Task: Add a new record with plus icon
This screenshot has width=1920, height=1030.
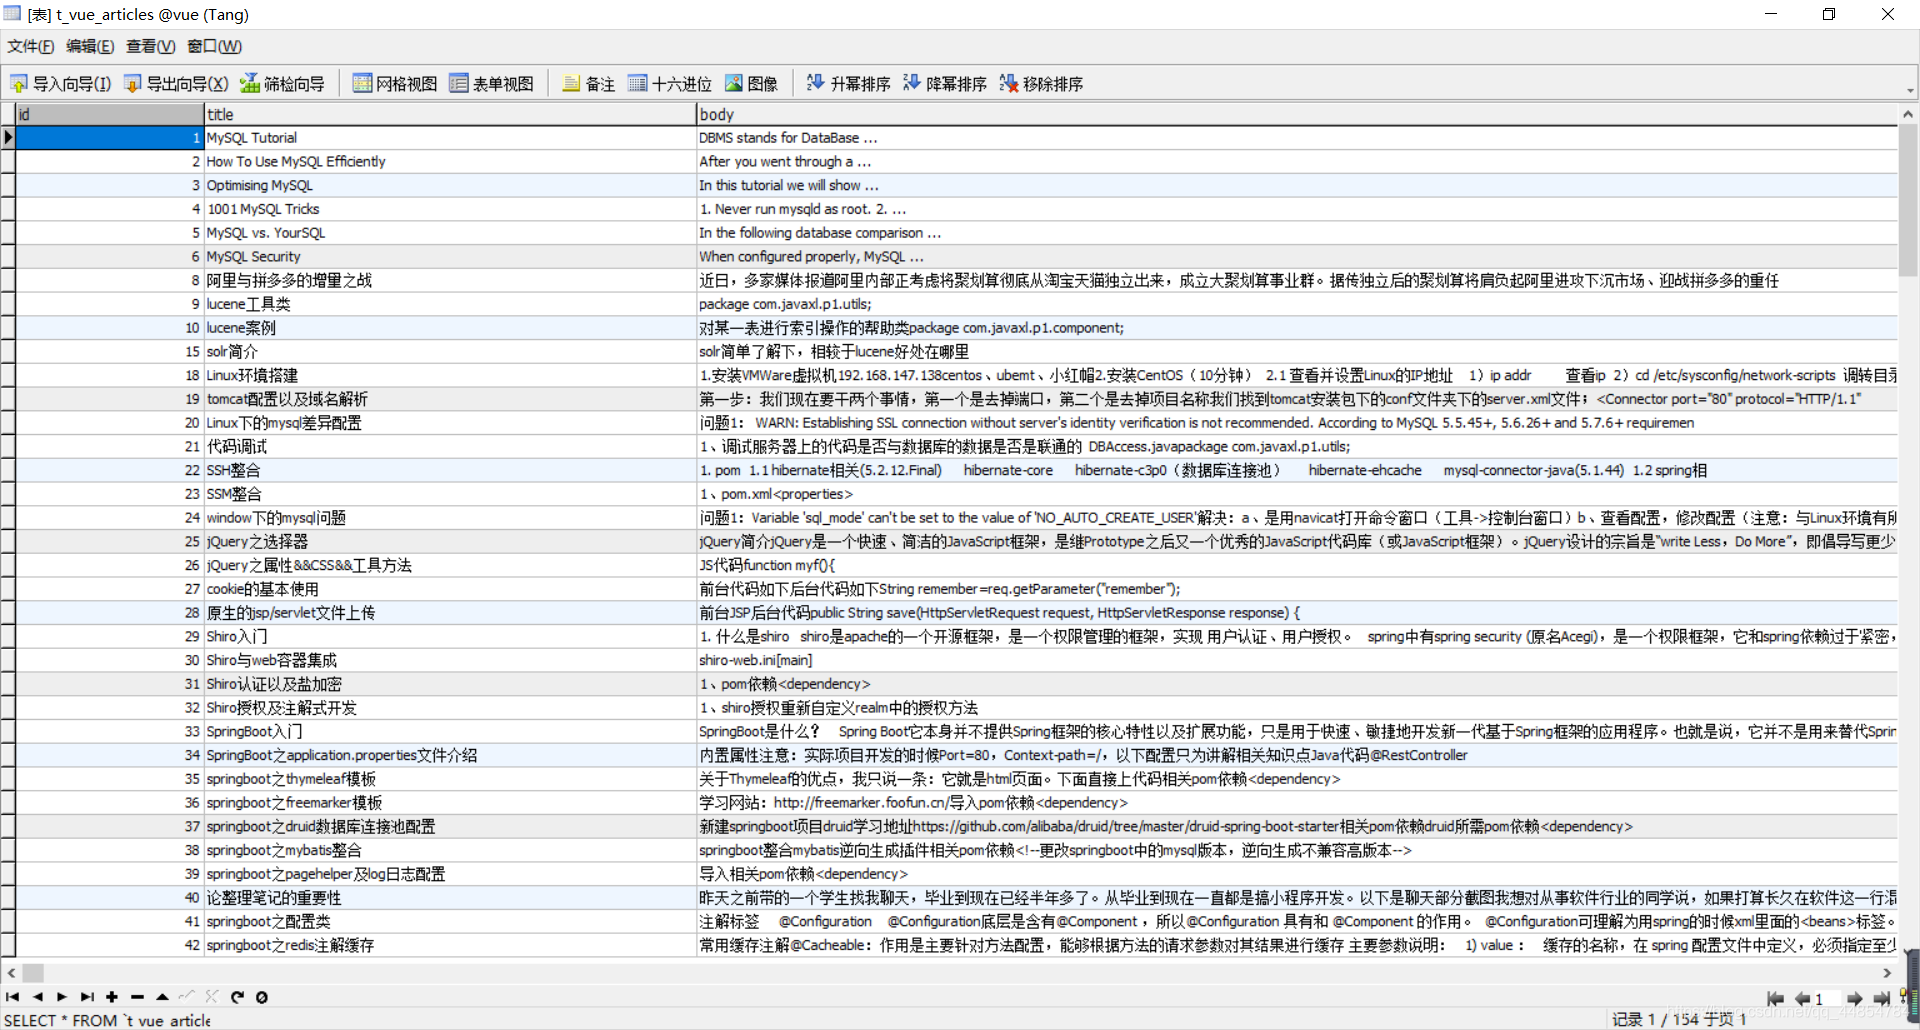Action: click(112, 997)
